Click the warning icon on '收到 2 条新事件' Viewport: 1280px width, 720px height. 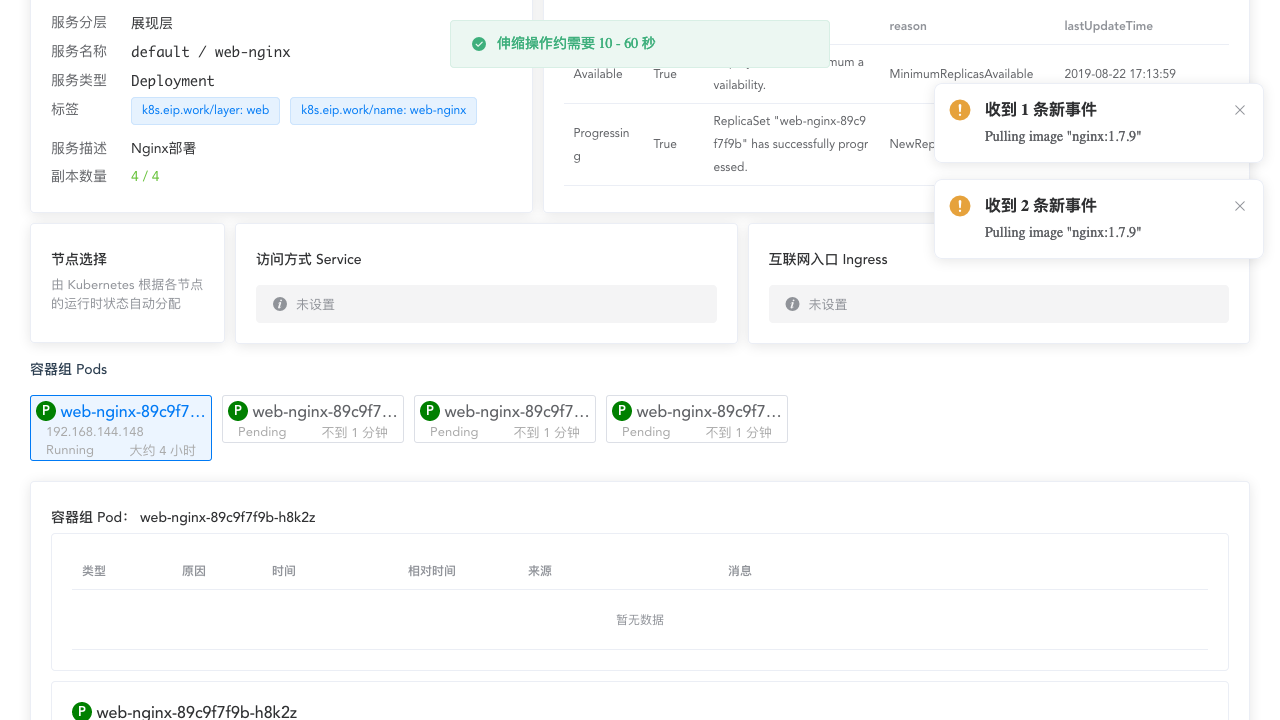tap(960, 206)
